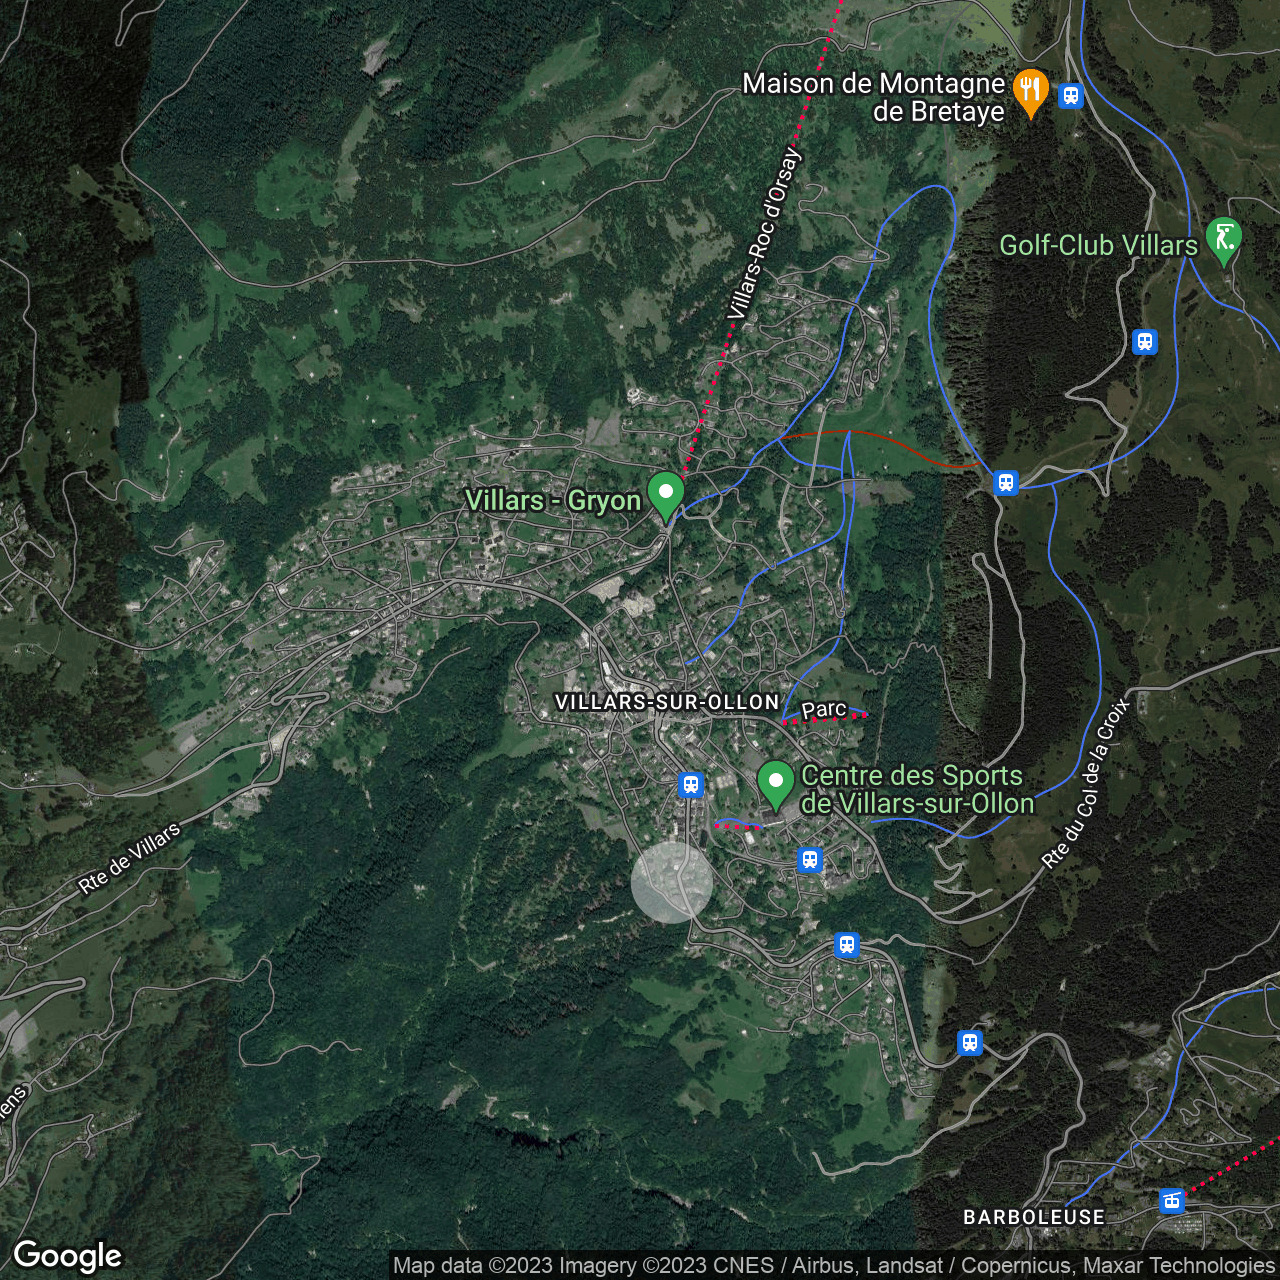The height and width of the screenshot is (1280, 1280).
Task: Click the Google logo
Action: click(67, 1256)
